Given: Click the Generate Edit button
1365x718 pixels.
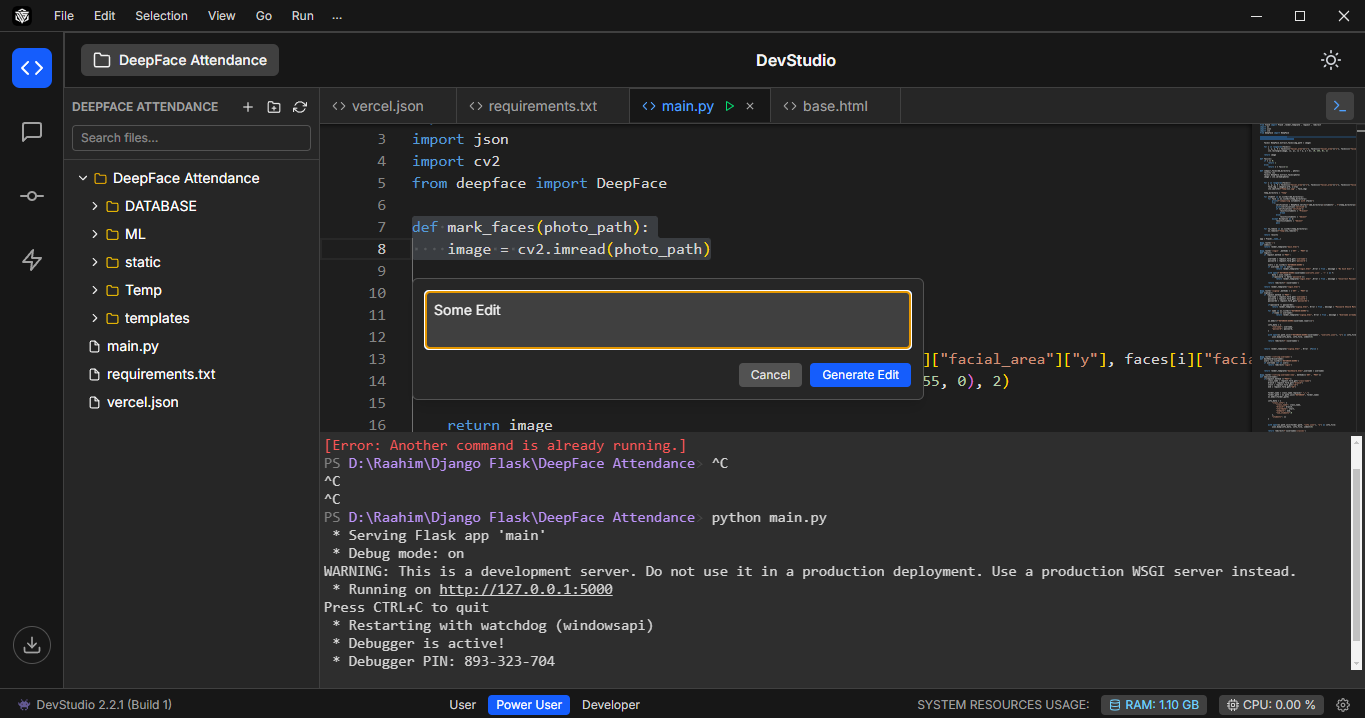Looking at the screenshot, I should (860, 375).
